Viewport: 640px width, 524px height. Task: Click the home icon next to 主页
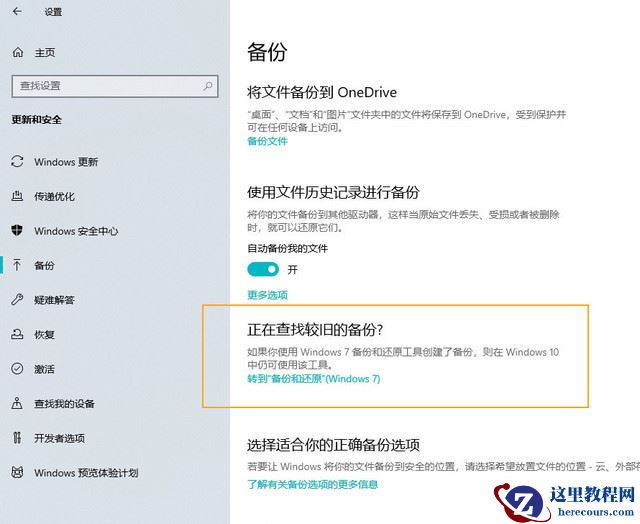[x=18, y=52]
